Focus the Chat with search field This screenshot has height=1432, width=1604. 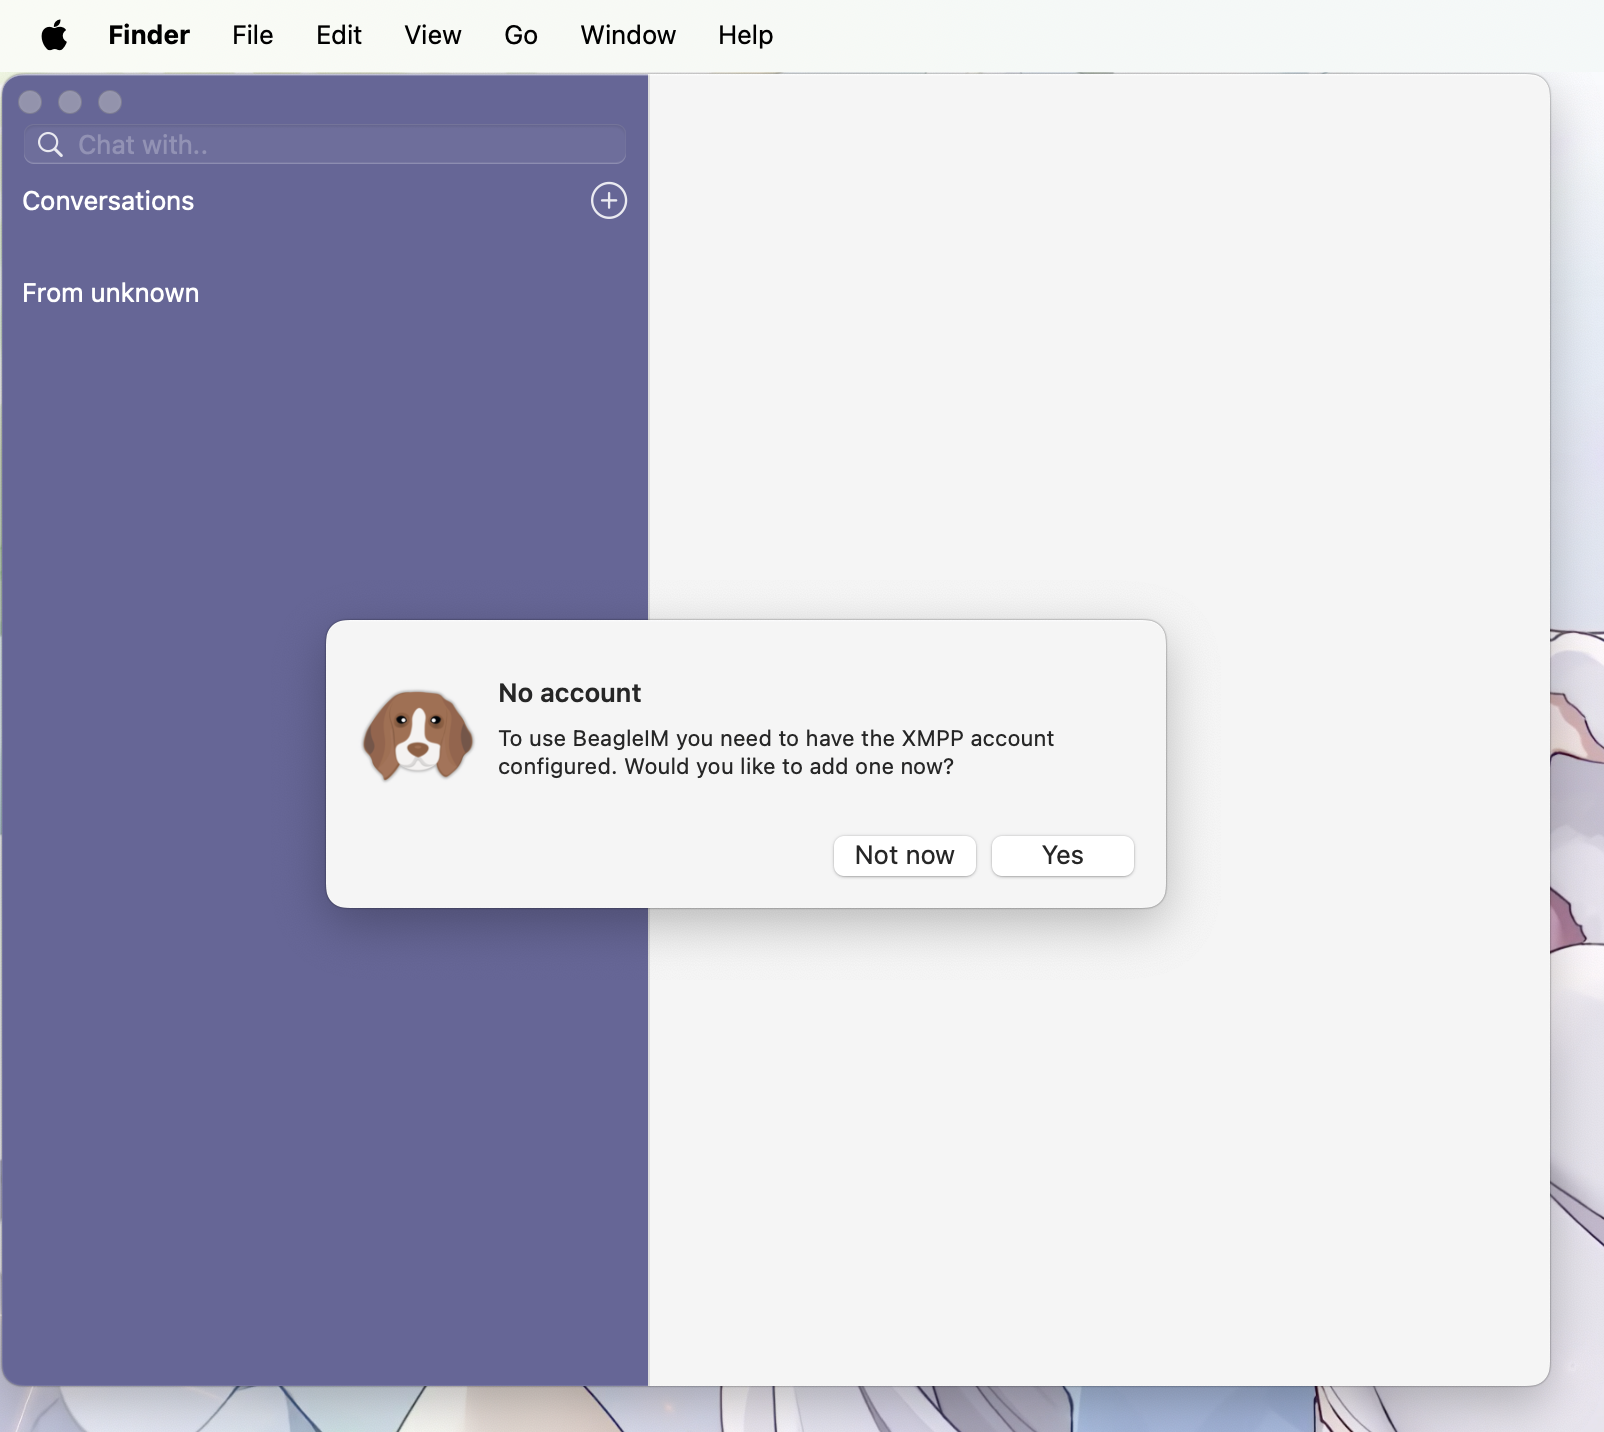325,145
